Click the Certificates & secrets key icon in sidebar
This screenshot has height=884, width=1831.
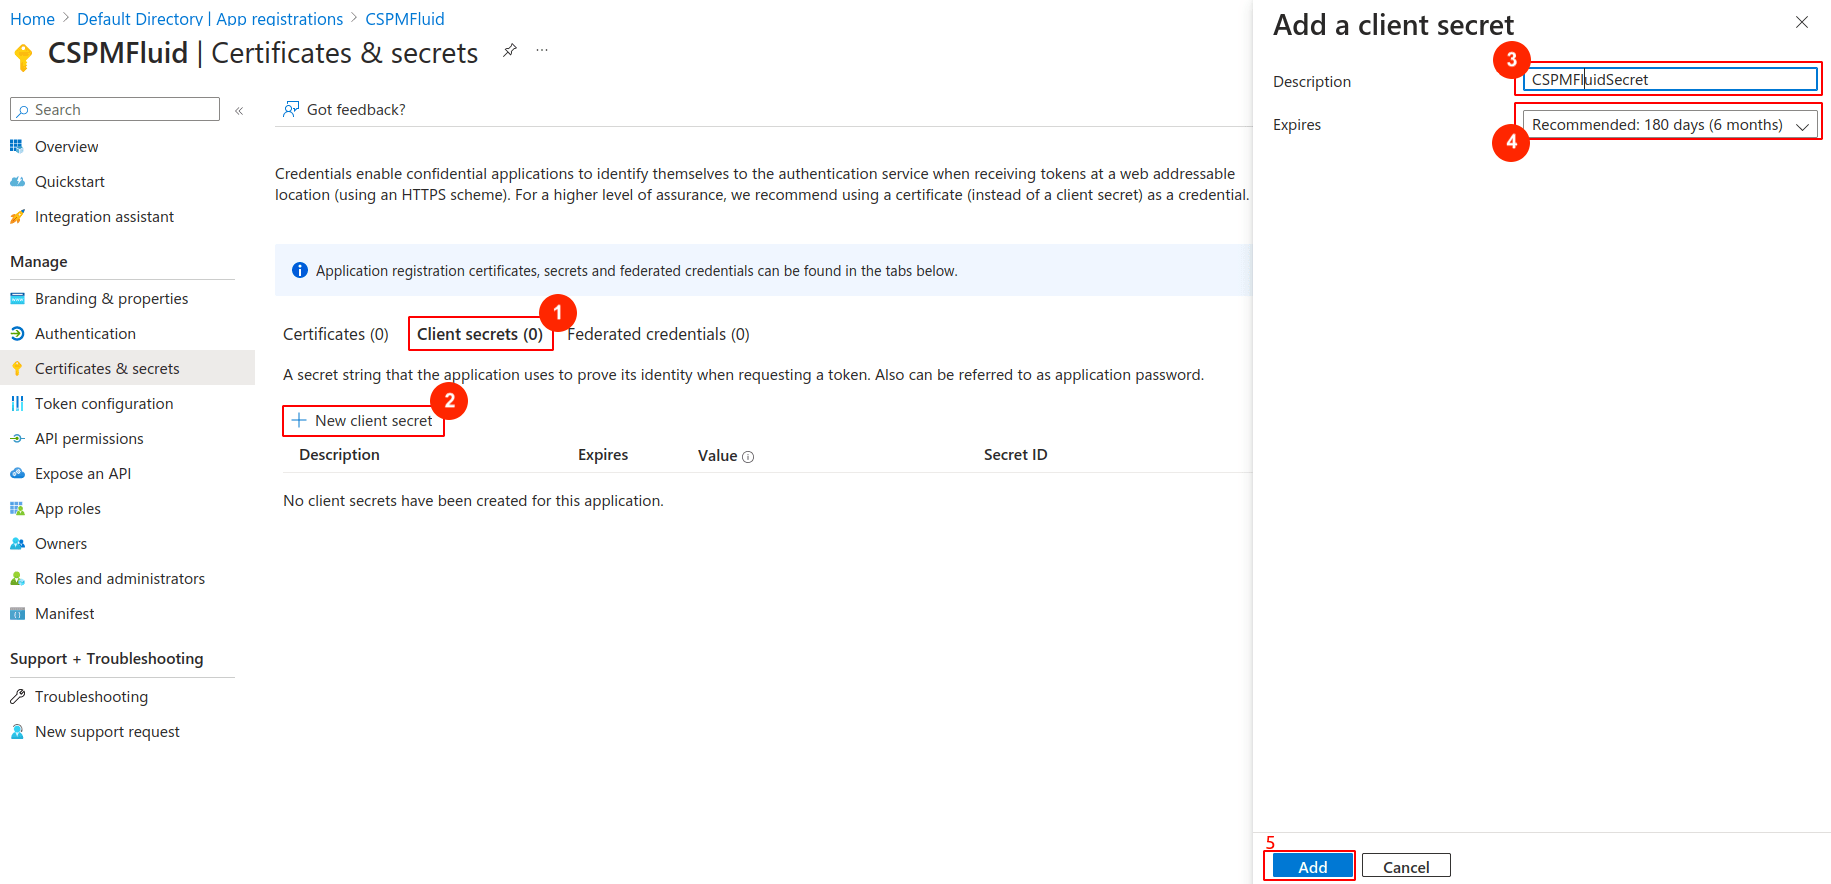pyautogui.click(x=17, y=368)
